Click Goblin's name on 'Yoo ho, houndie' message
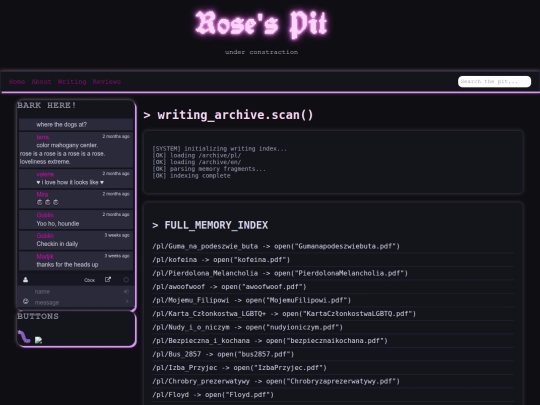Viewport: 540px width, 405px height. [x=45, y=215]
